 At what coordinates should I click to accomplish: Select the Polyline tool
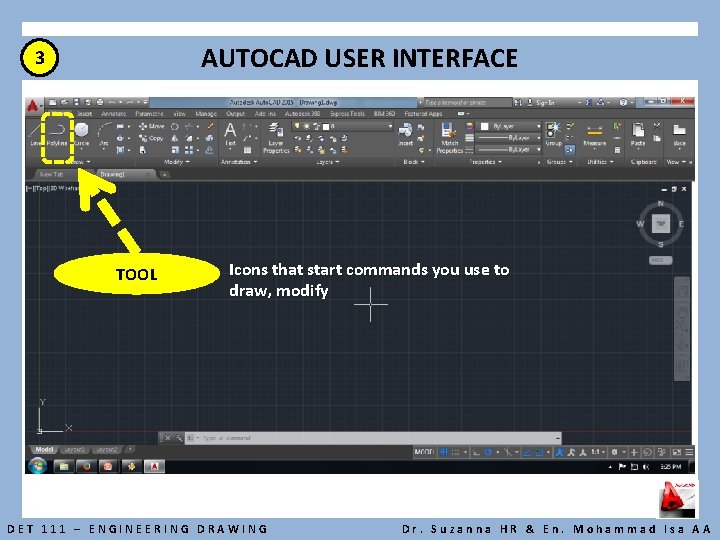click(x=57, y=135)
